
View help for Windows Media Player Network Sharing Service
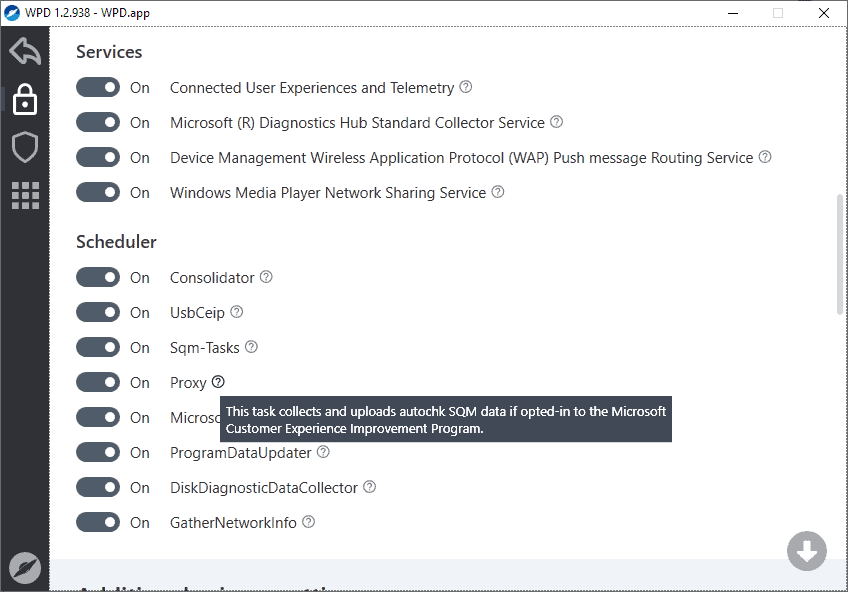click(497, 192)
